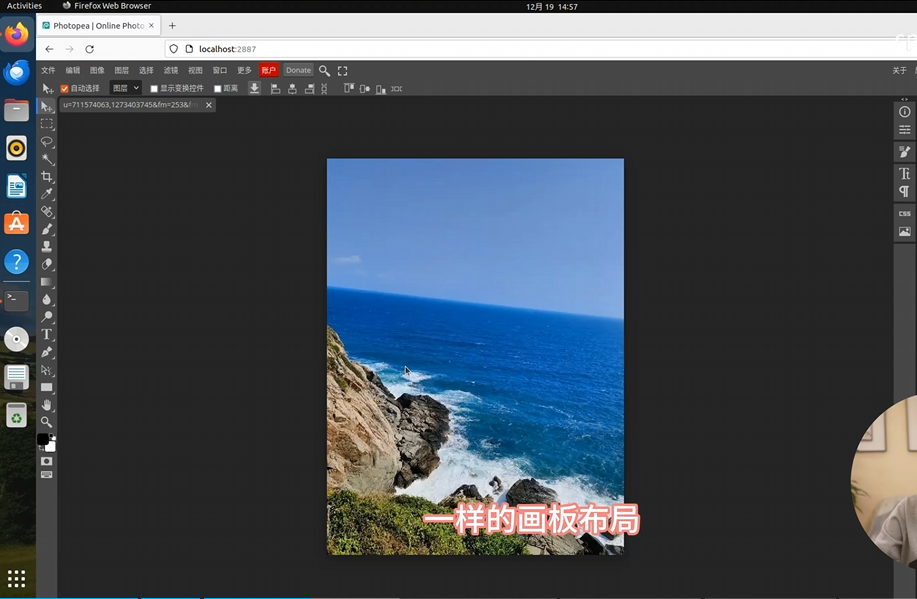The width and height of the screenshot is (917, 599).
Task: Select the Eyedropper tool
Action: click(47, 194)
